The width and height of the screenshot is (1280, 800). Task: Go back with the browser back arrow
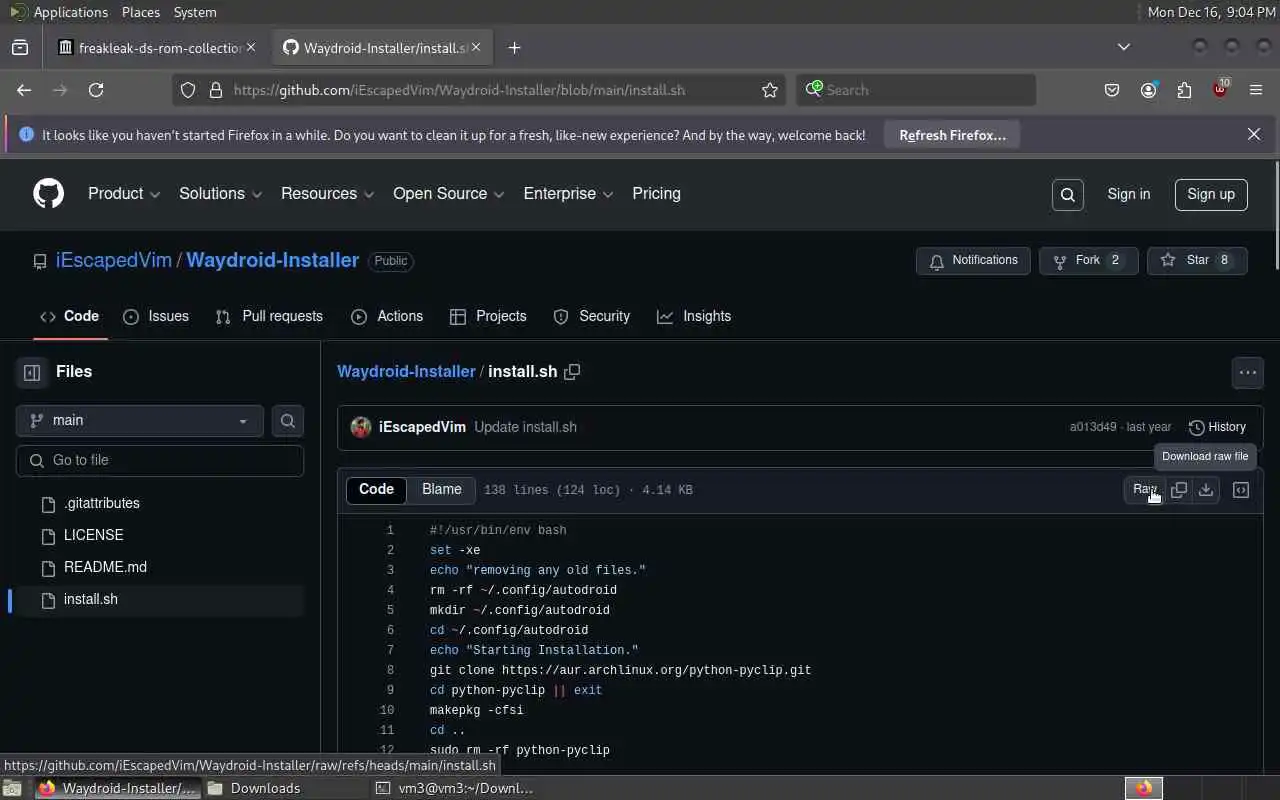click(x=24, y=90)
